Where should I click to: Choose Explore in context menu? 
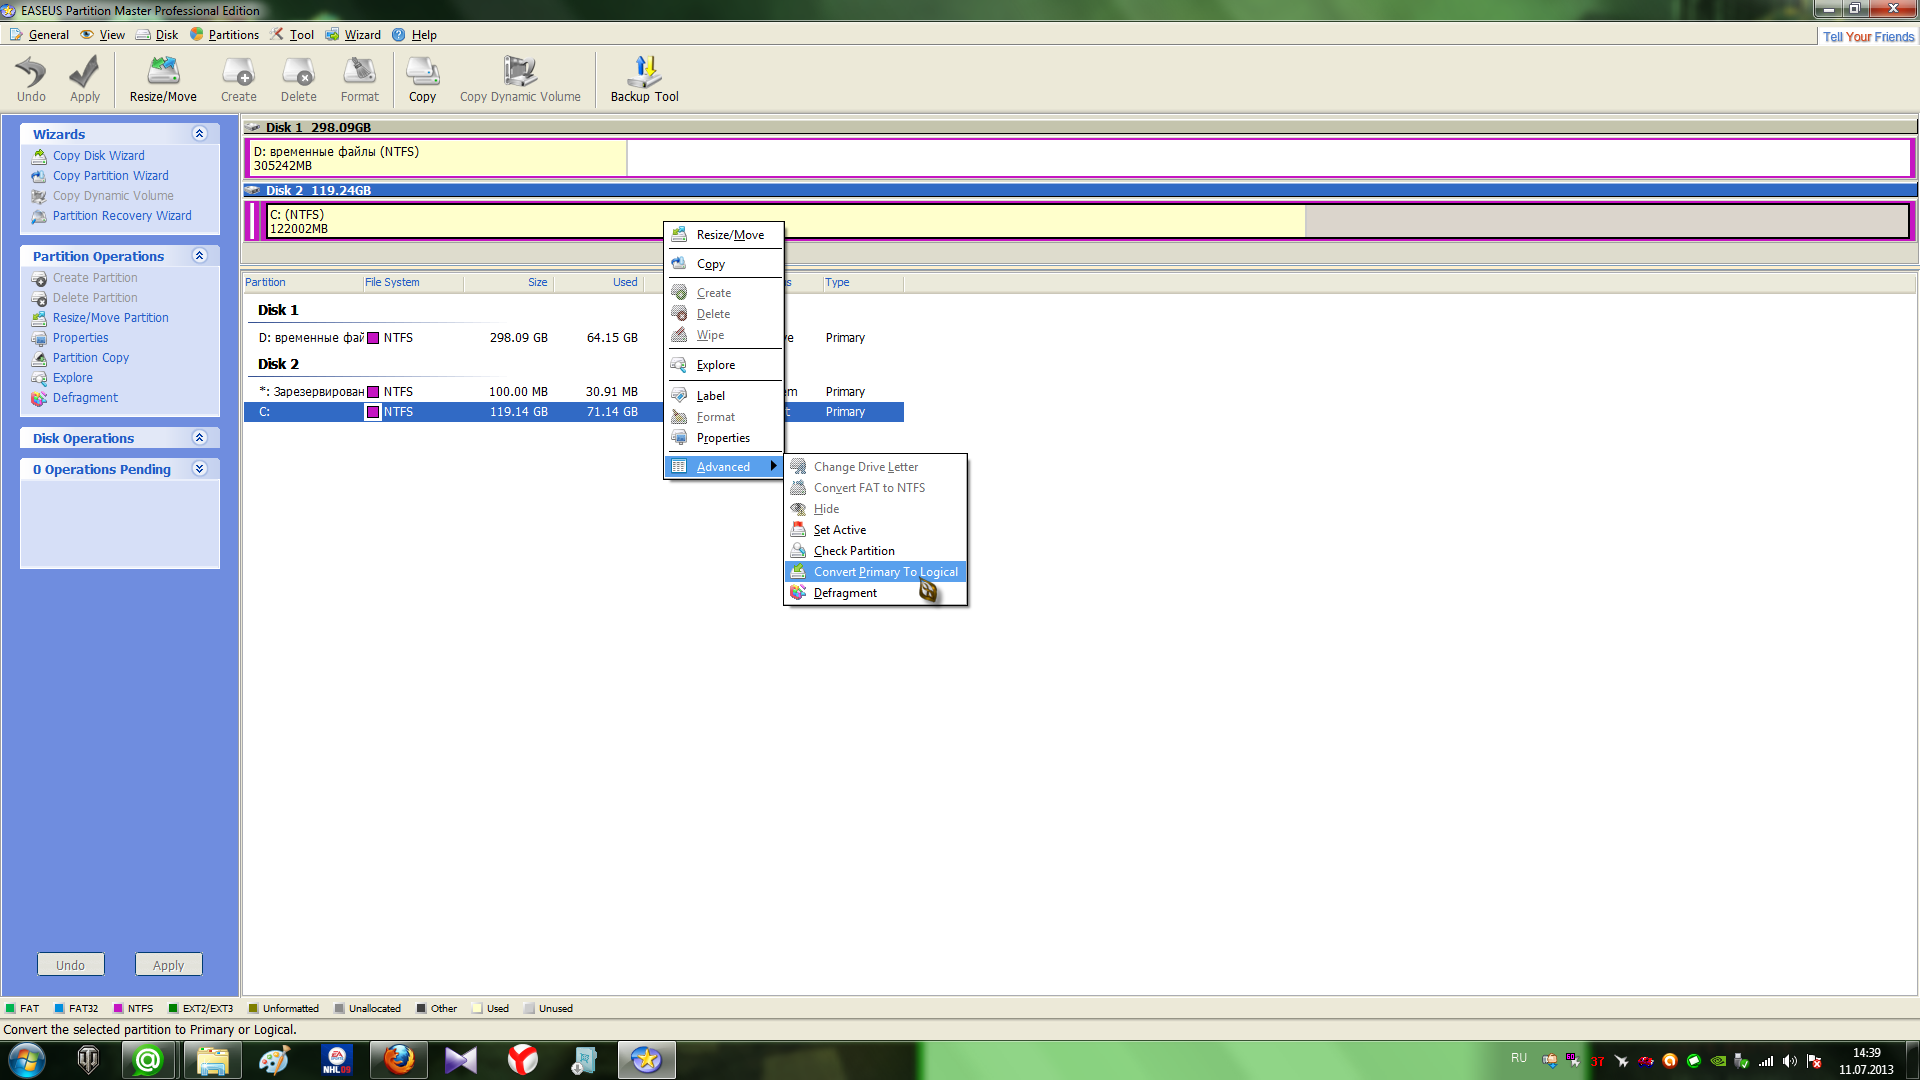coord(723,365)
